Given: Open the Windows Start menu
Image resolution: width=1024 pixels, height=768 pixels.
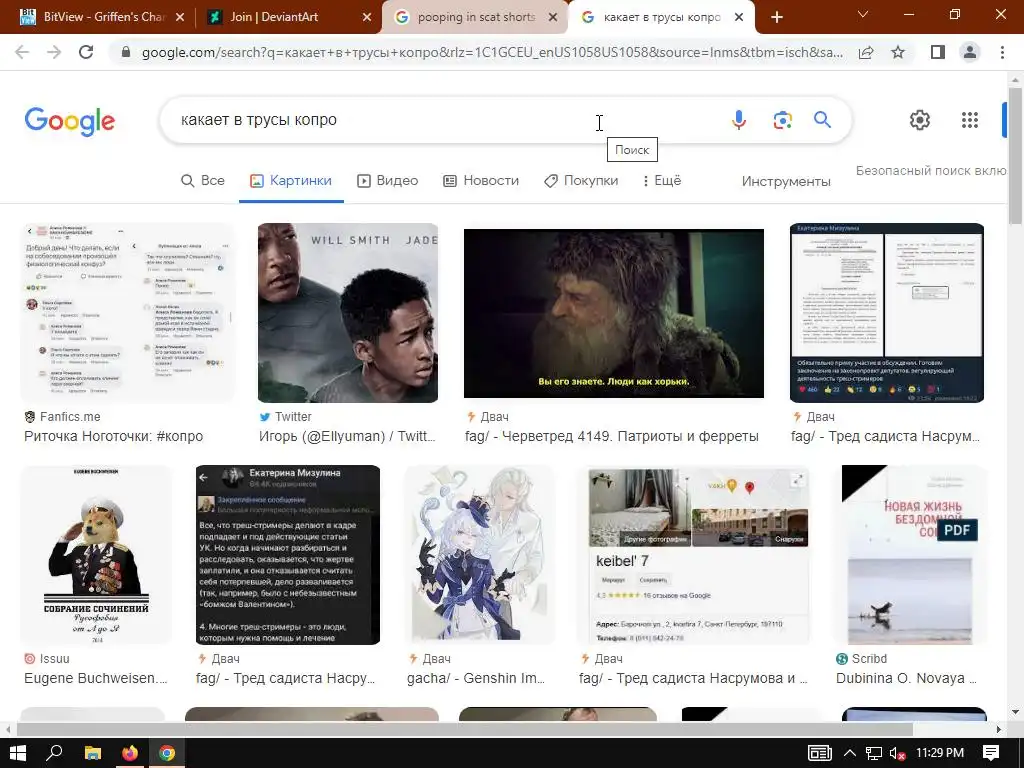Looking at the screenshot, I should (x=17, y=753).
